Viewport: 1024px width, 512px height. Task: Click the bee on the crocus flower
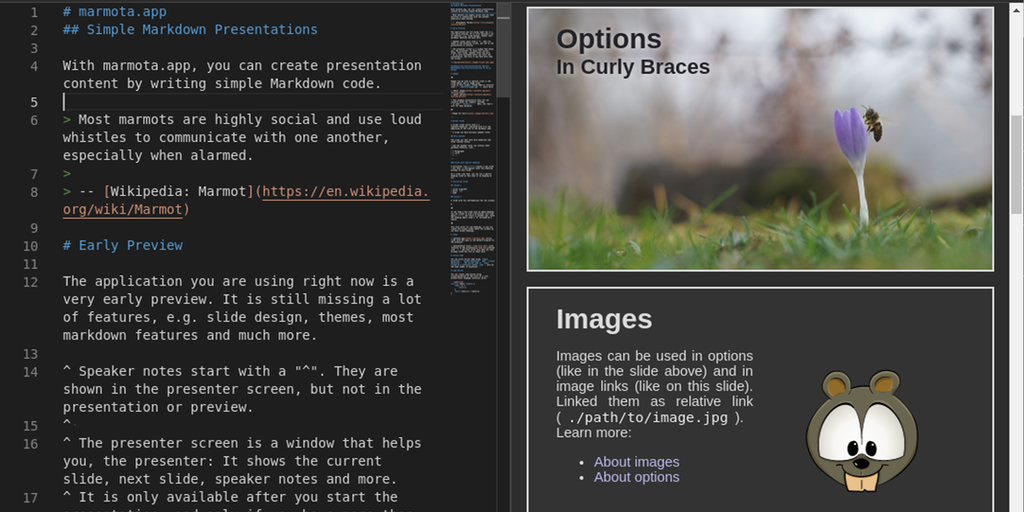(873, 122)
